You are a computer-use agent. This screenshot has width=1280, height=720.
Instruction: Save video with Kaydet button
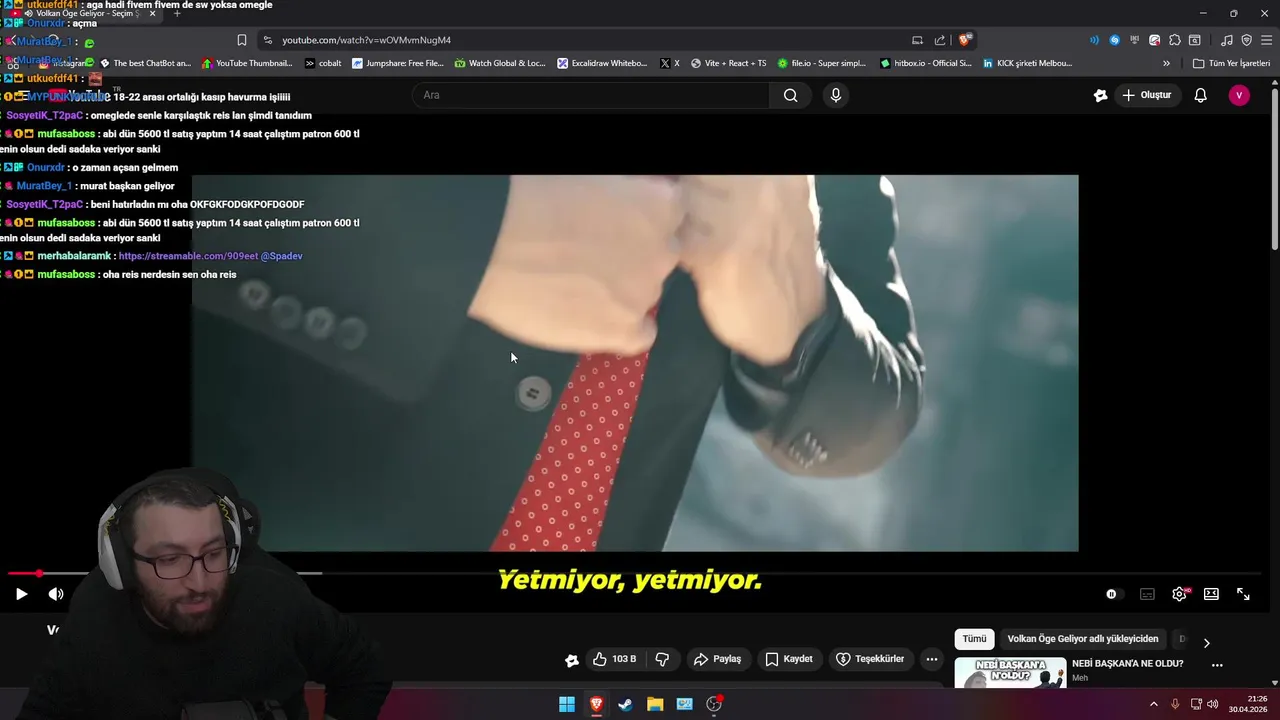(789, 659)
